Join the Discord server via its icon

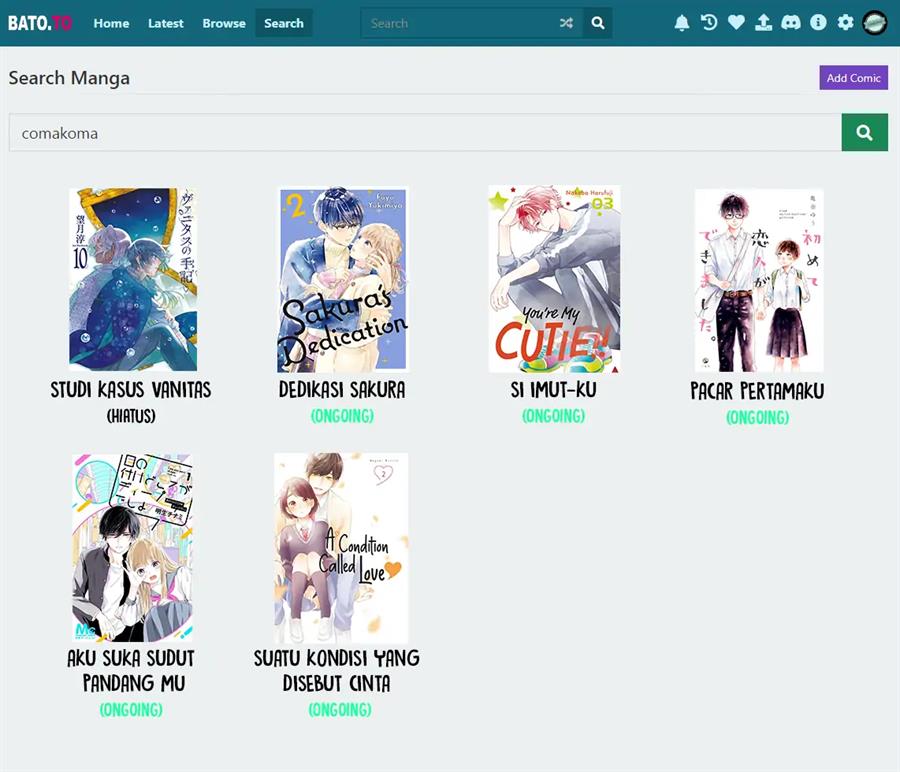coord(791,22)
